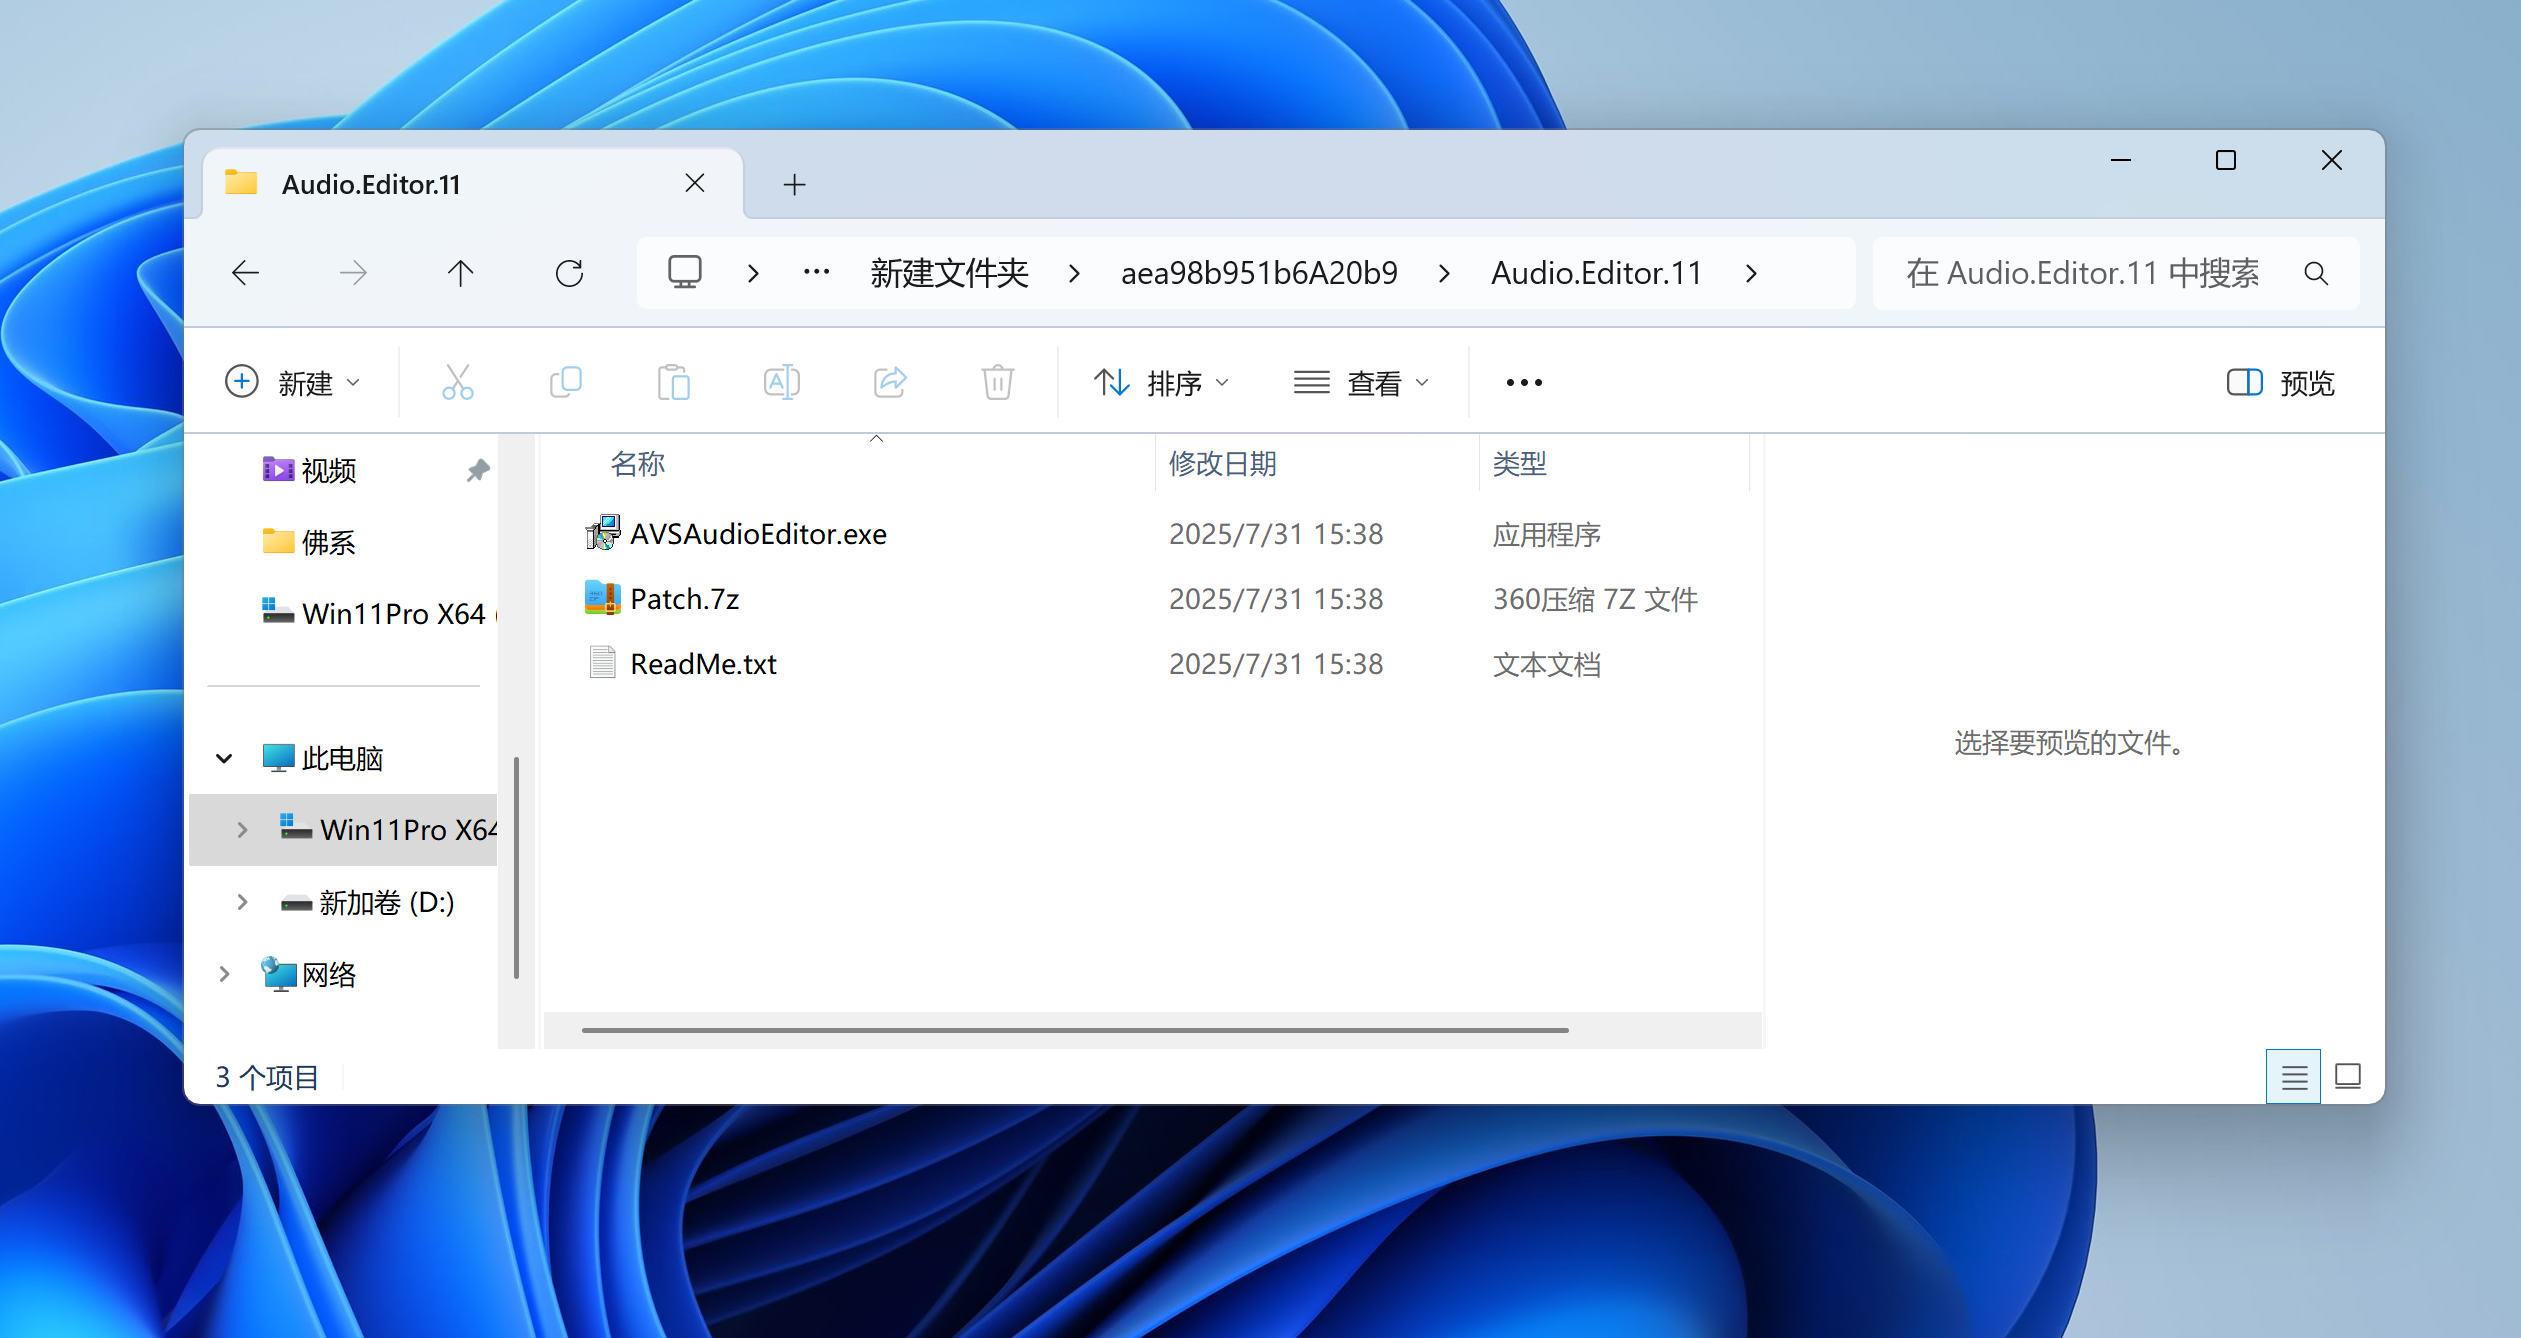Screen dimensions: 2521x1338
Task: Select the AVSAudioEditor.exe file
Action: point(757,534)
